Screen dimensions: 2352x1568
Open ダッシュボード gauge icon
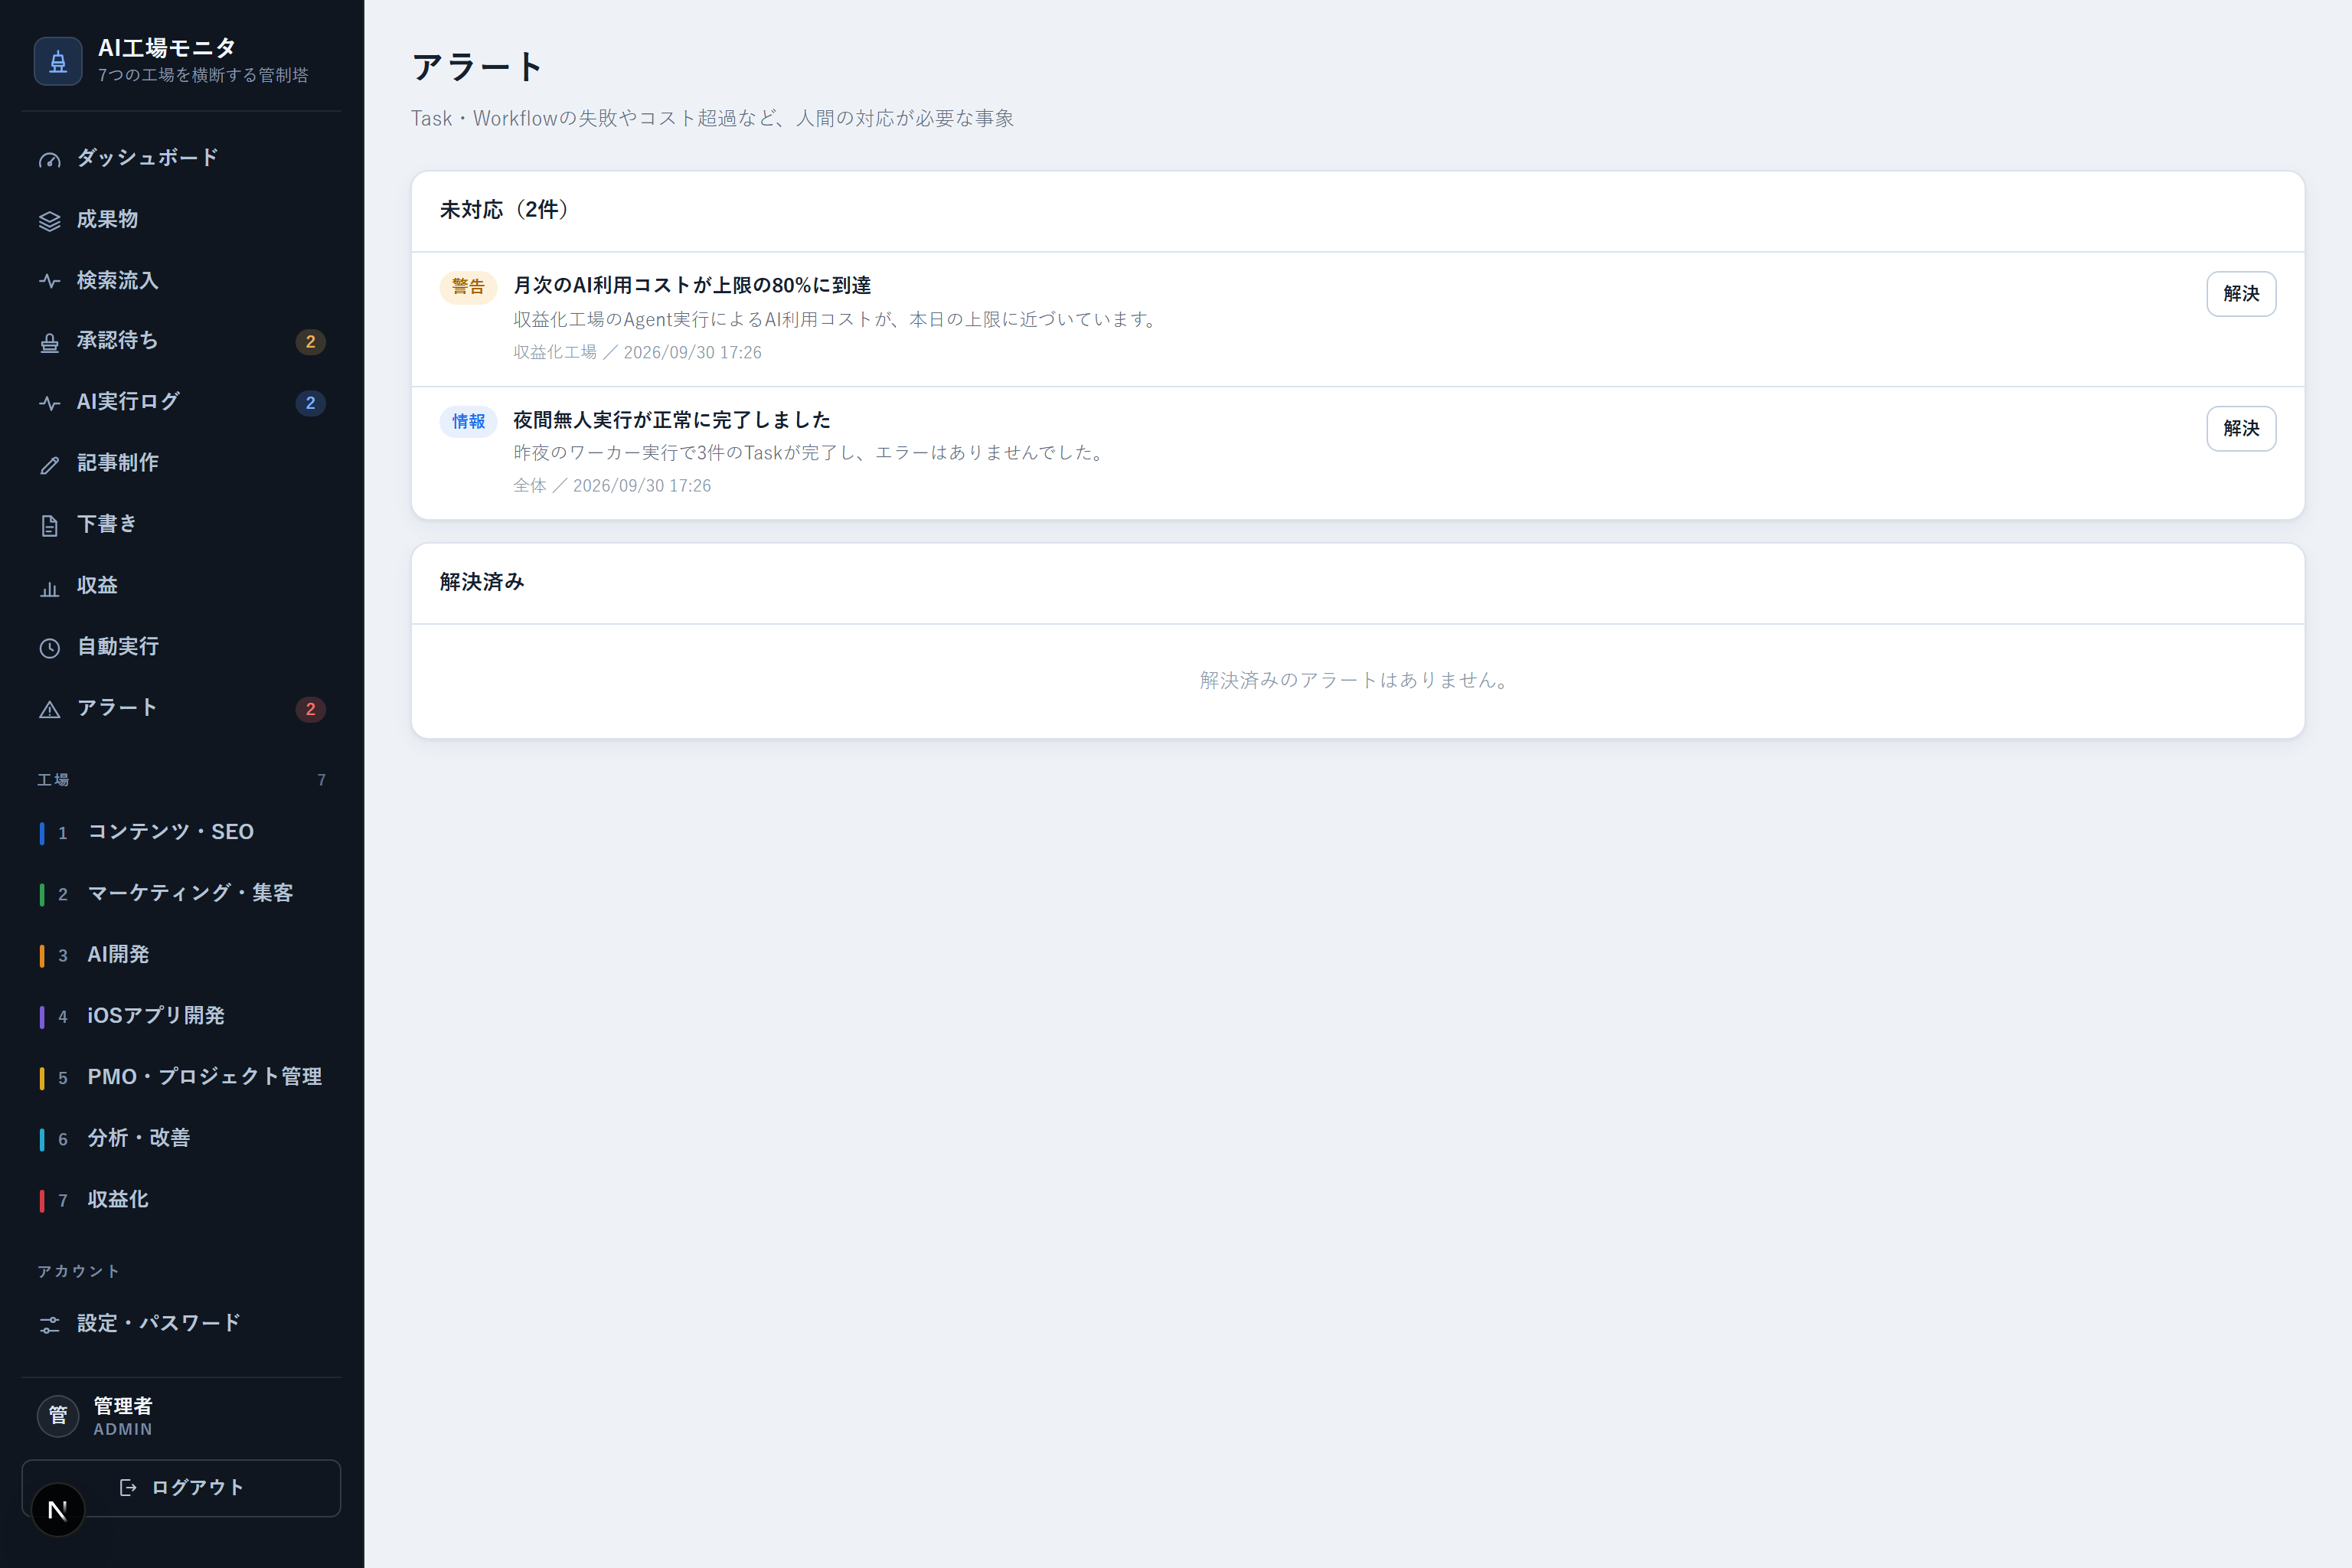point(49,159)
